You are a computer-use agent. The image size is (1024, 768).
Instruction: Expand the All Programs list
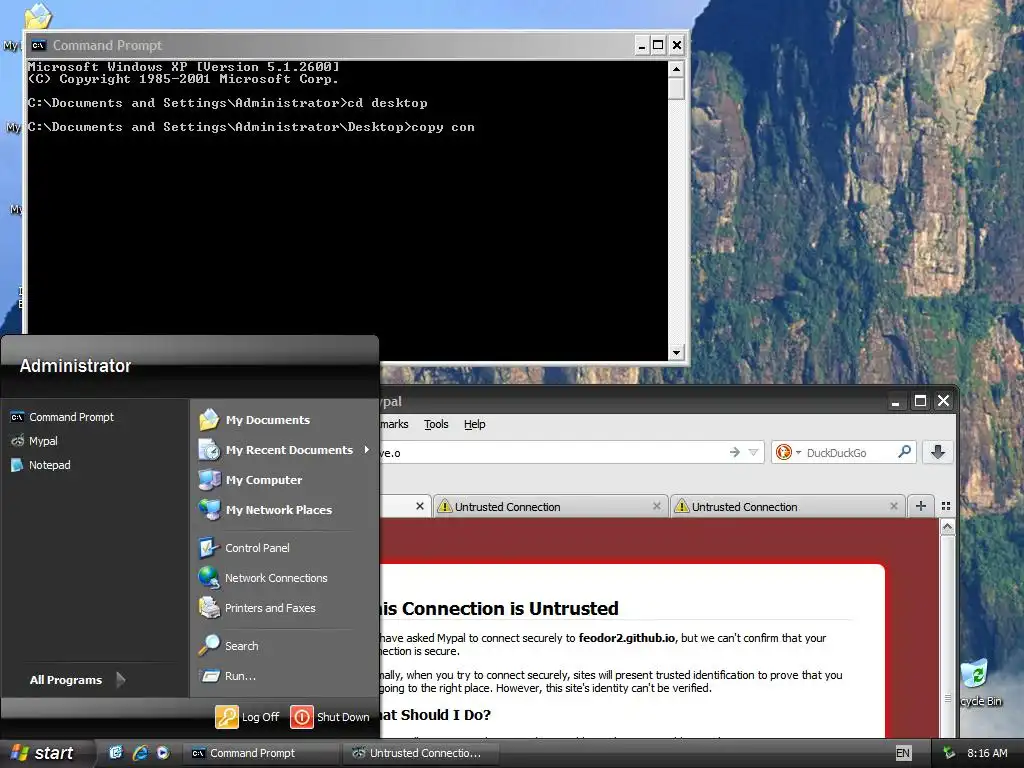(x=76, y=680)
